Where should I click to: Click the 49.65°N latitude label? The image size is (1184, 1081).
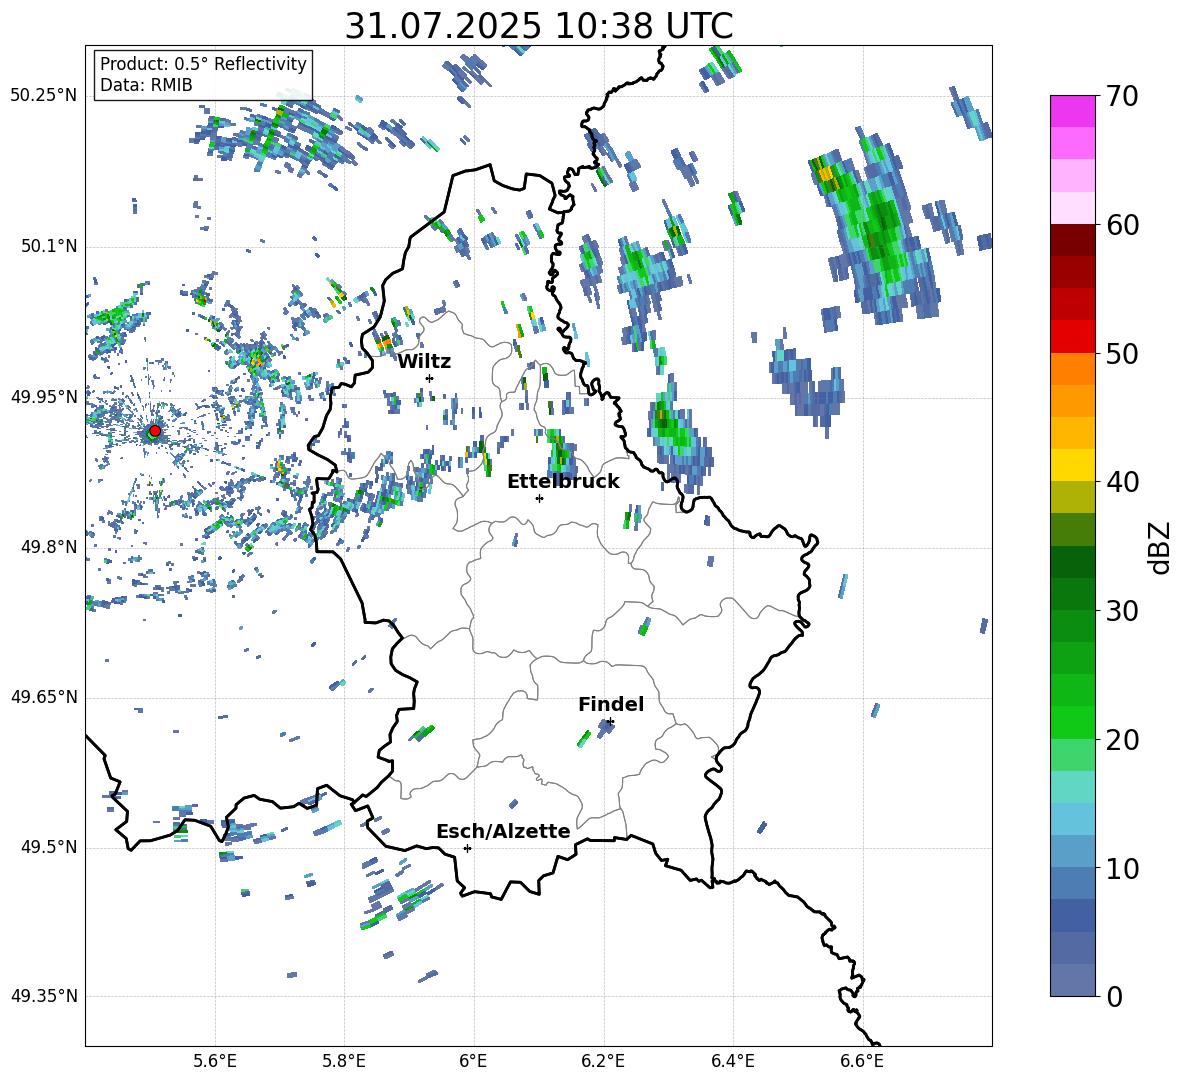44,697
